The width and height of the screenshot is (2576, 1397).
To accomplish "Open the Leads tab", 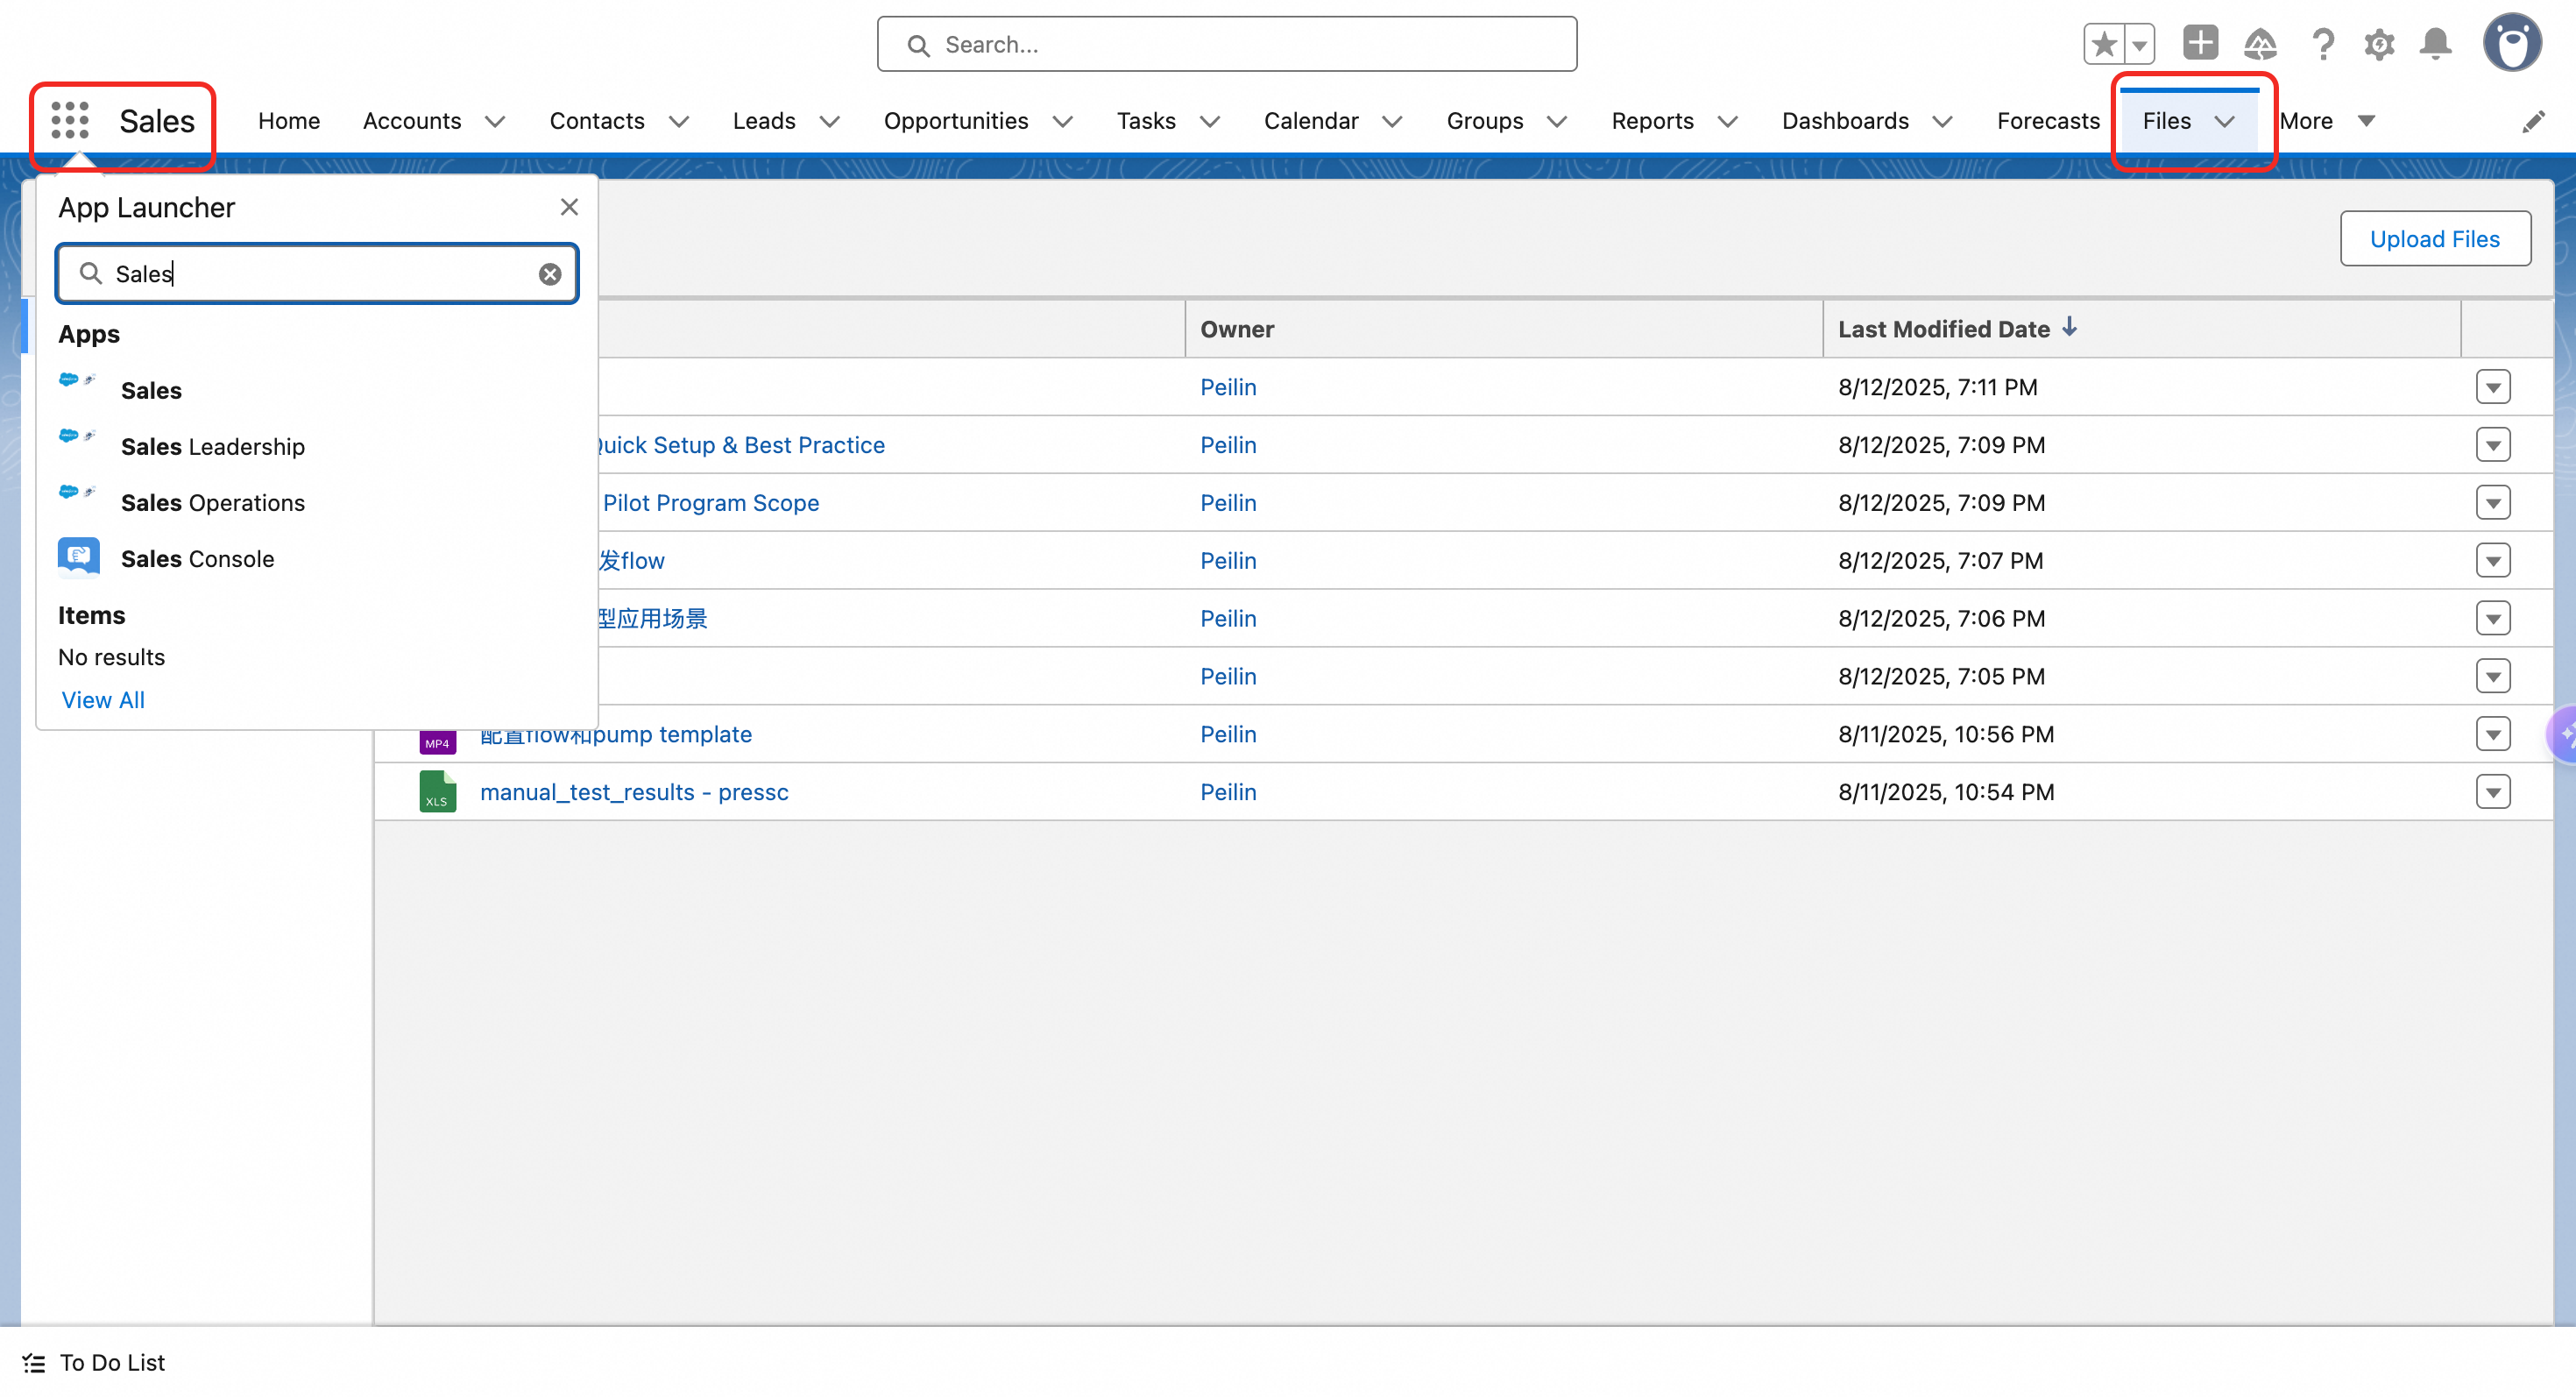I will click(764, 121).
